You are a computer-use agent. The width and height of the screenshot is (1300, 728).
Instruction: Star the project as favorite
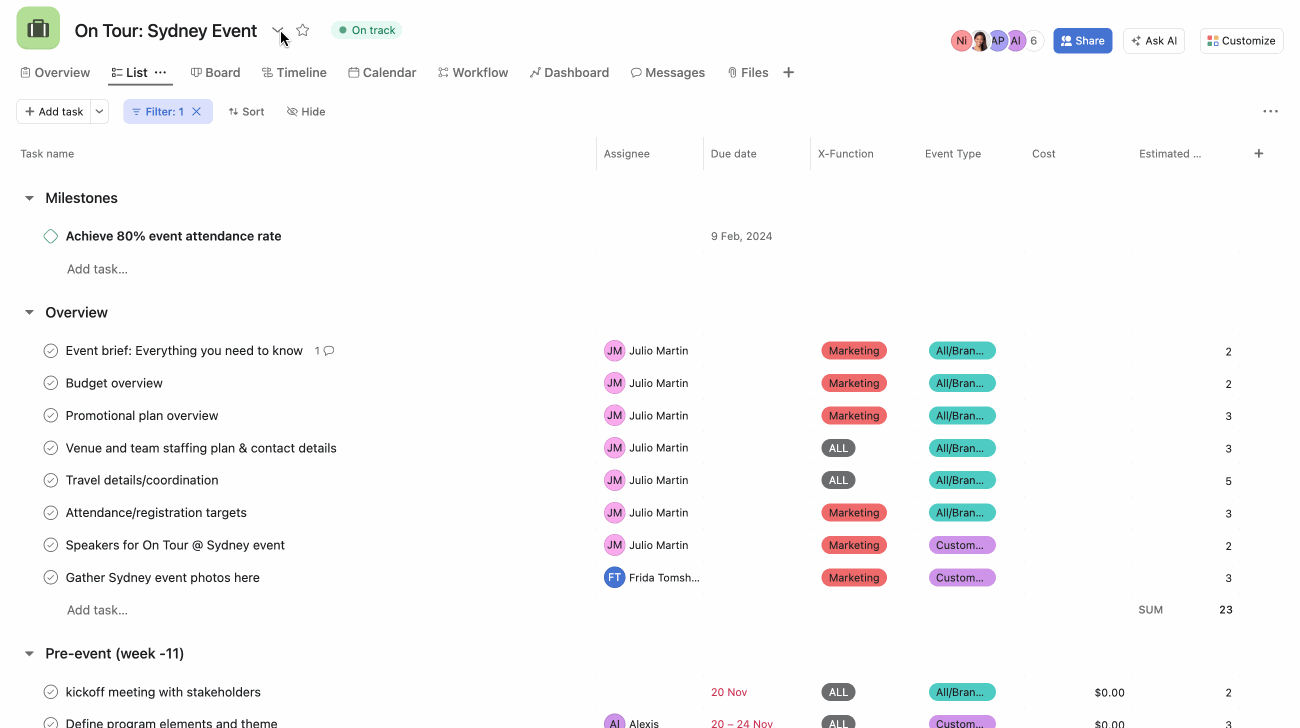click(303, 30)
